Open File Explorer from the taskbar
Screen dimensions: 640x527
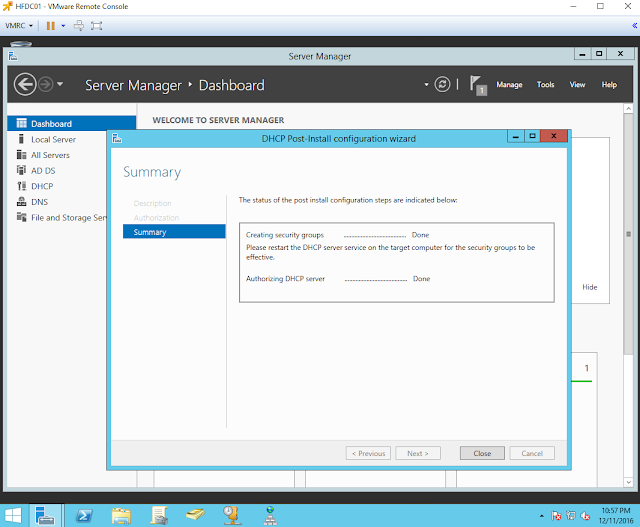click(x=121, y=516)
